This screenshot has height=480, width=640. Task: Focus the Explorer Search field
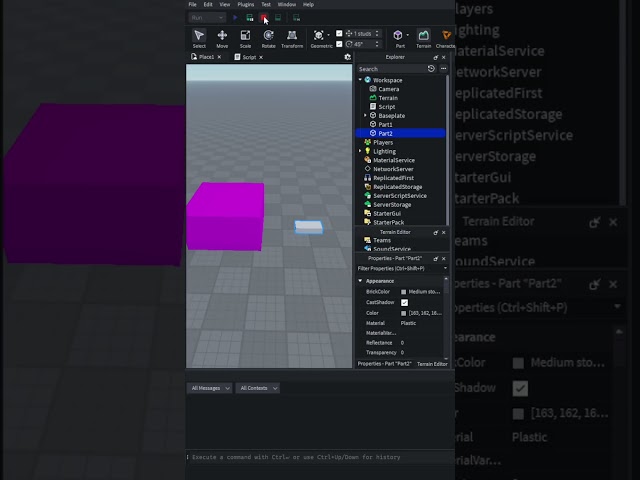pos(391,69)
